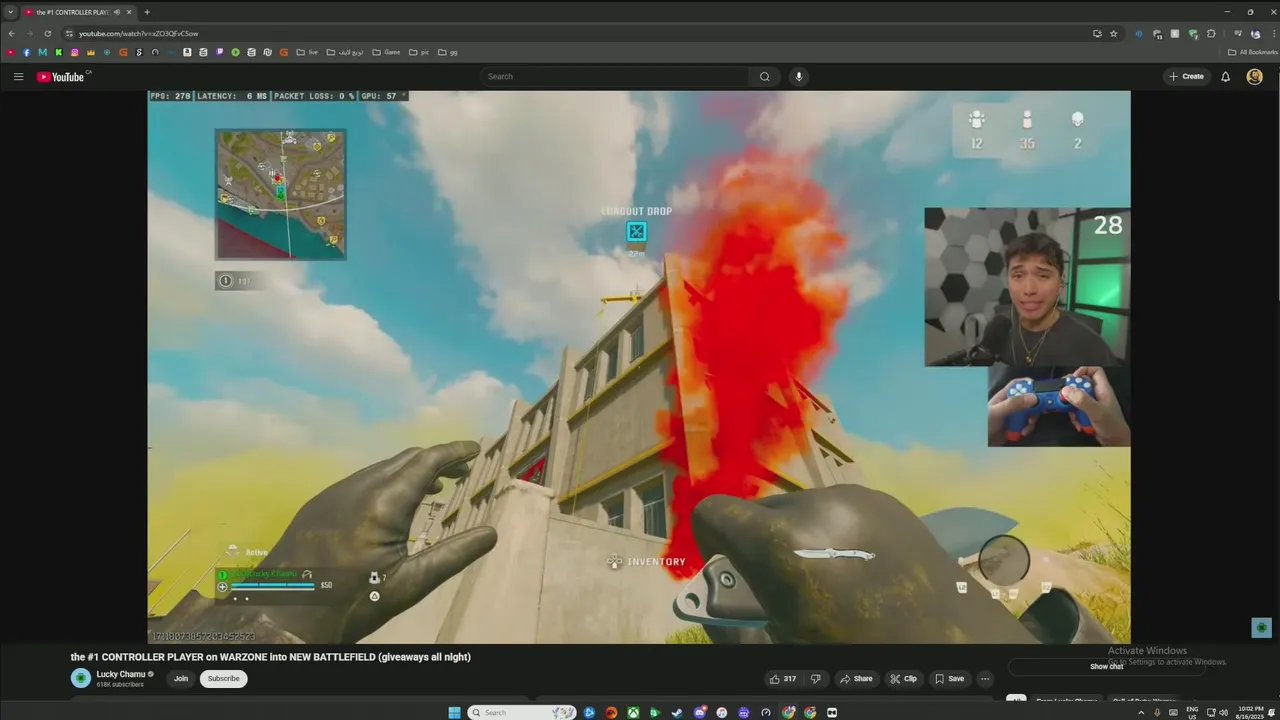Save the video to a playlist

coord(949,678)
